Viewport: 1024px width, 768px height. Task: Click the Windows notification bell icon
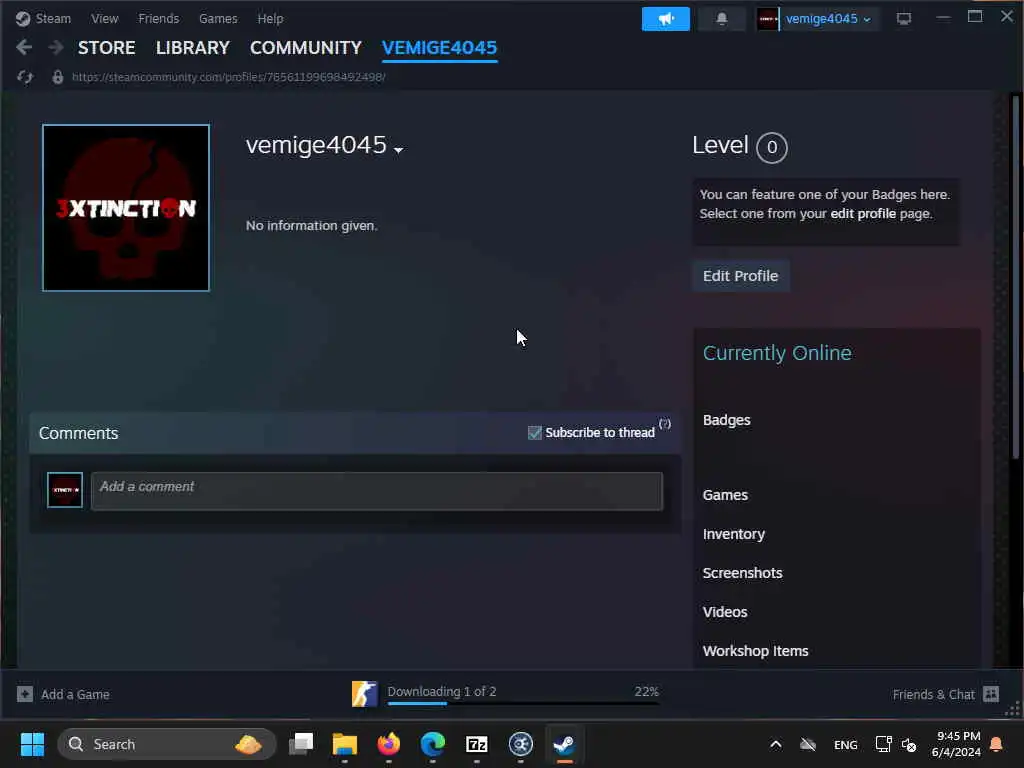[x=997, y=744]
